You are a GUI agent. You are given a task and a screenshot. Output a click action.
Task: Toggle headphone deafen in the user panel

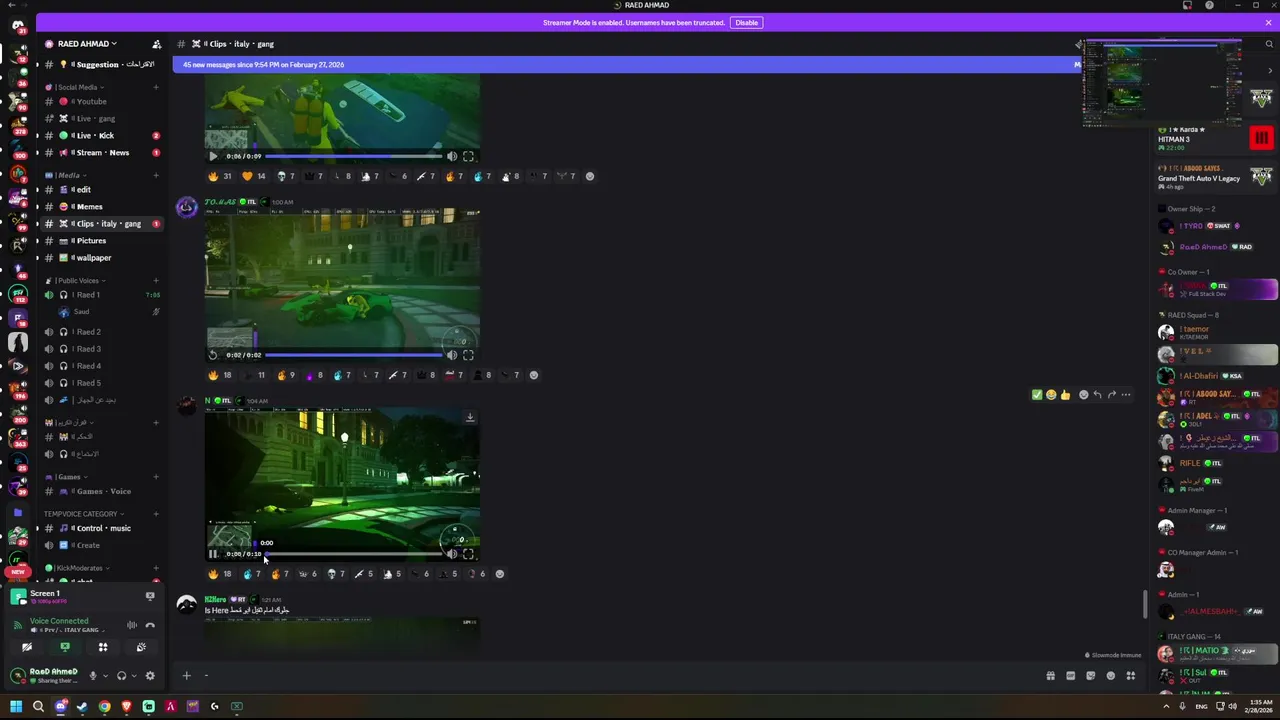(x=122, y=675)
